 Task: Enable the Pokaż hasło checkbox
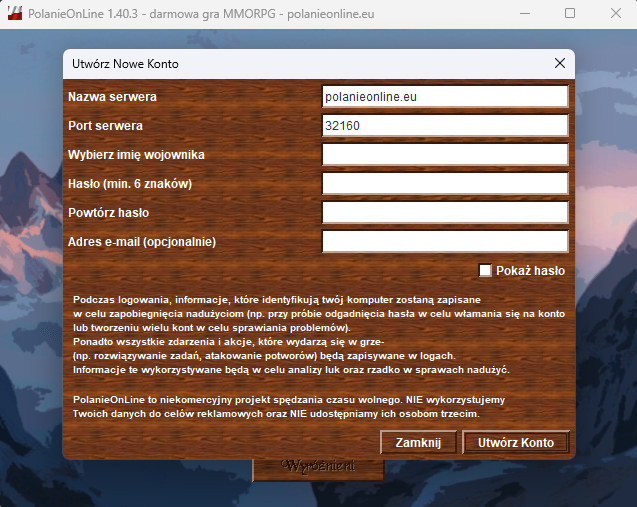coord(486,270)
